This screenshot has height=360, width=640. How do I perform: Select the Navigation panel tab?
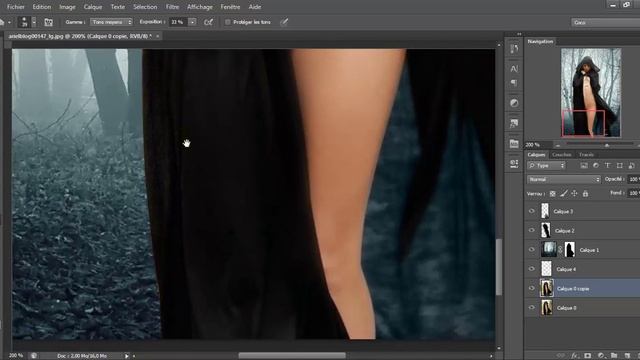click(x=540, y=42)
